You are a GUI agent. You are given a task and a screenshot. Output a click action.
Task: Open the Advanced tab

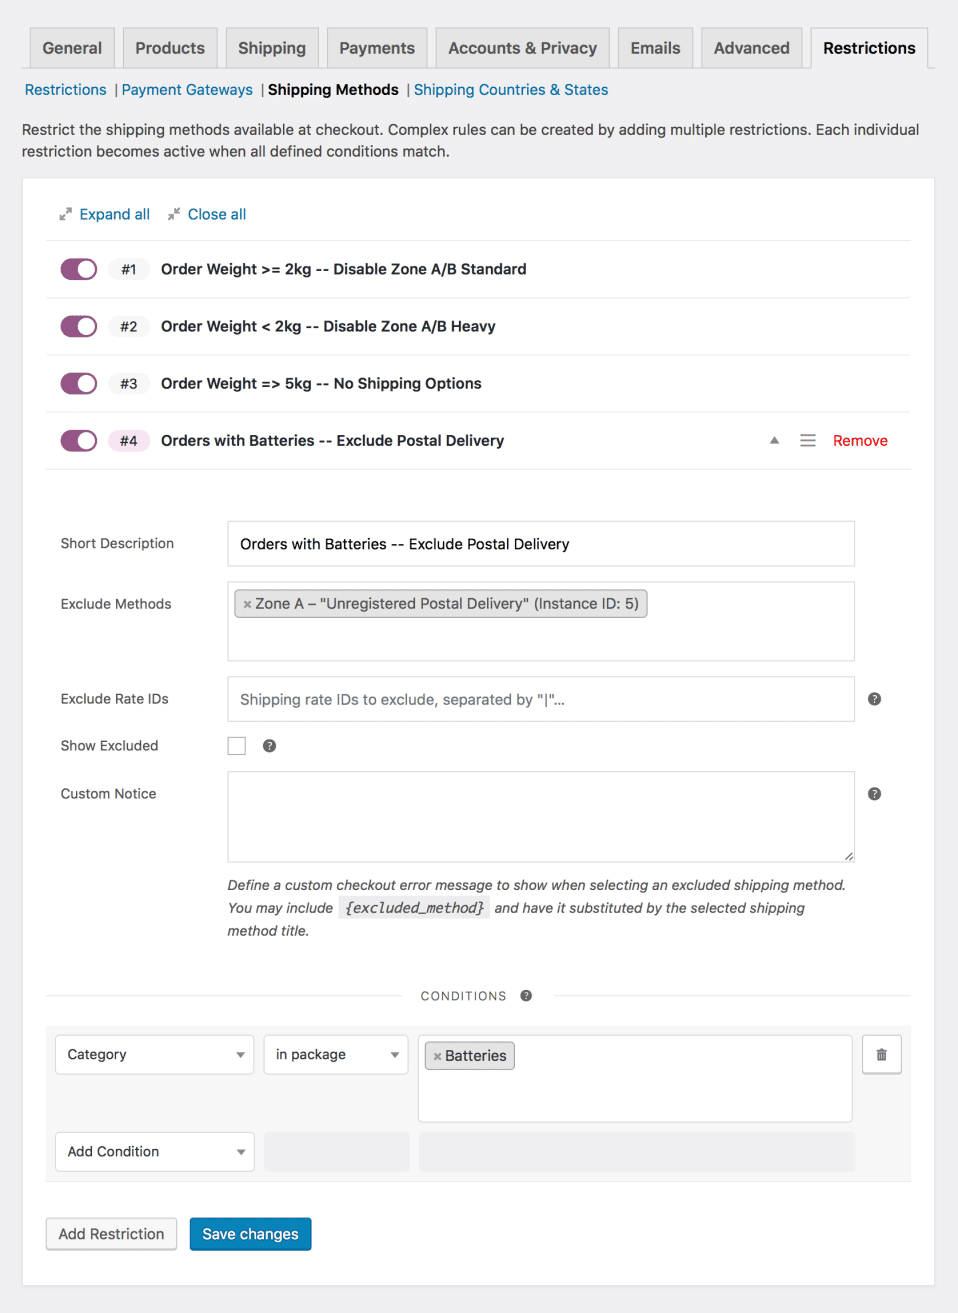click(751, 48)
